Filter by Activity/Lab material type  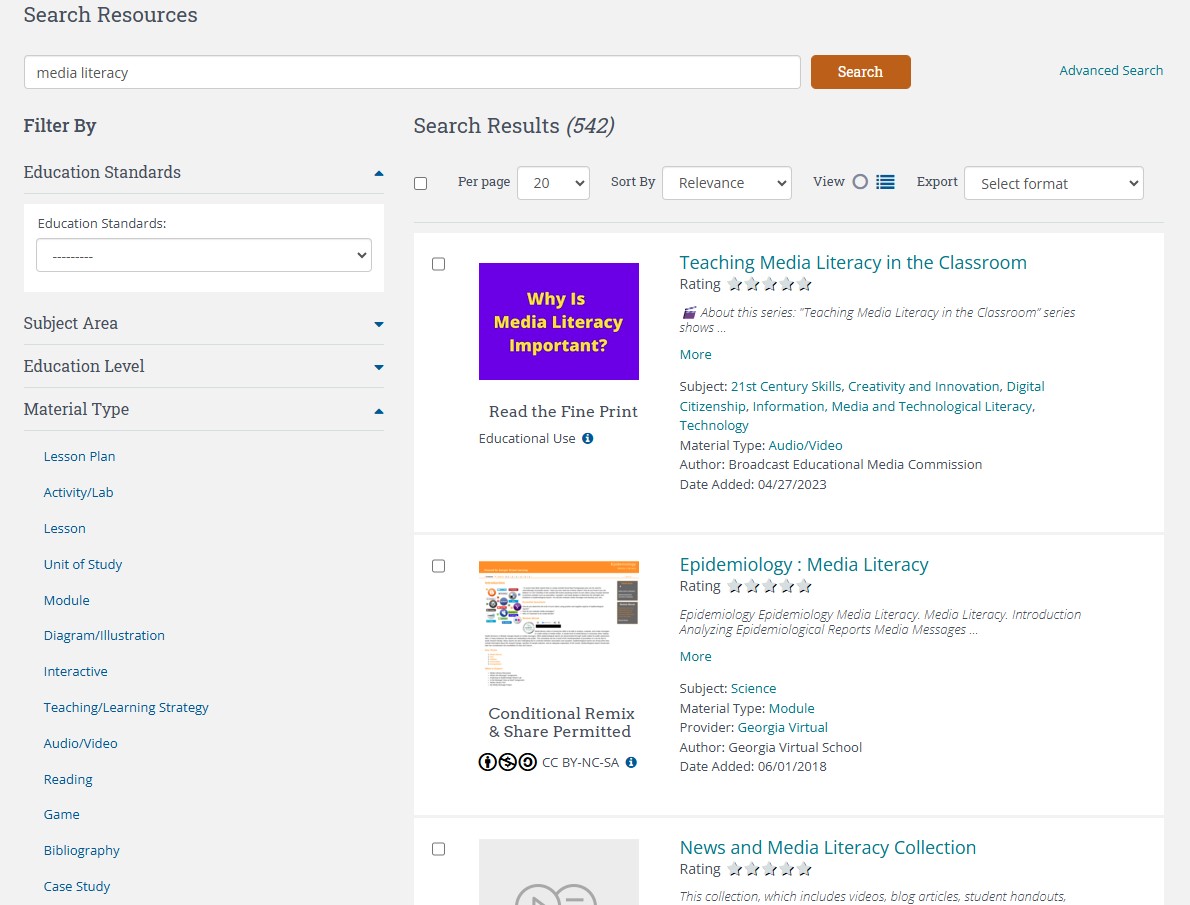(x=78, y=492)
